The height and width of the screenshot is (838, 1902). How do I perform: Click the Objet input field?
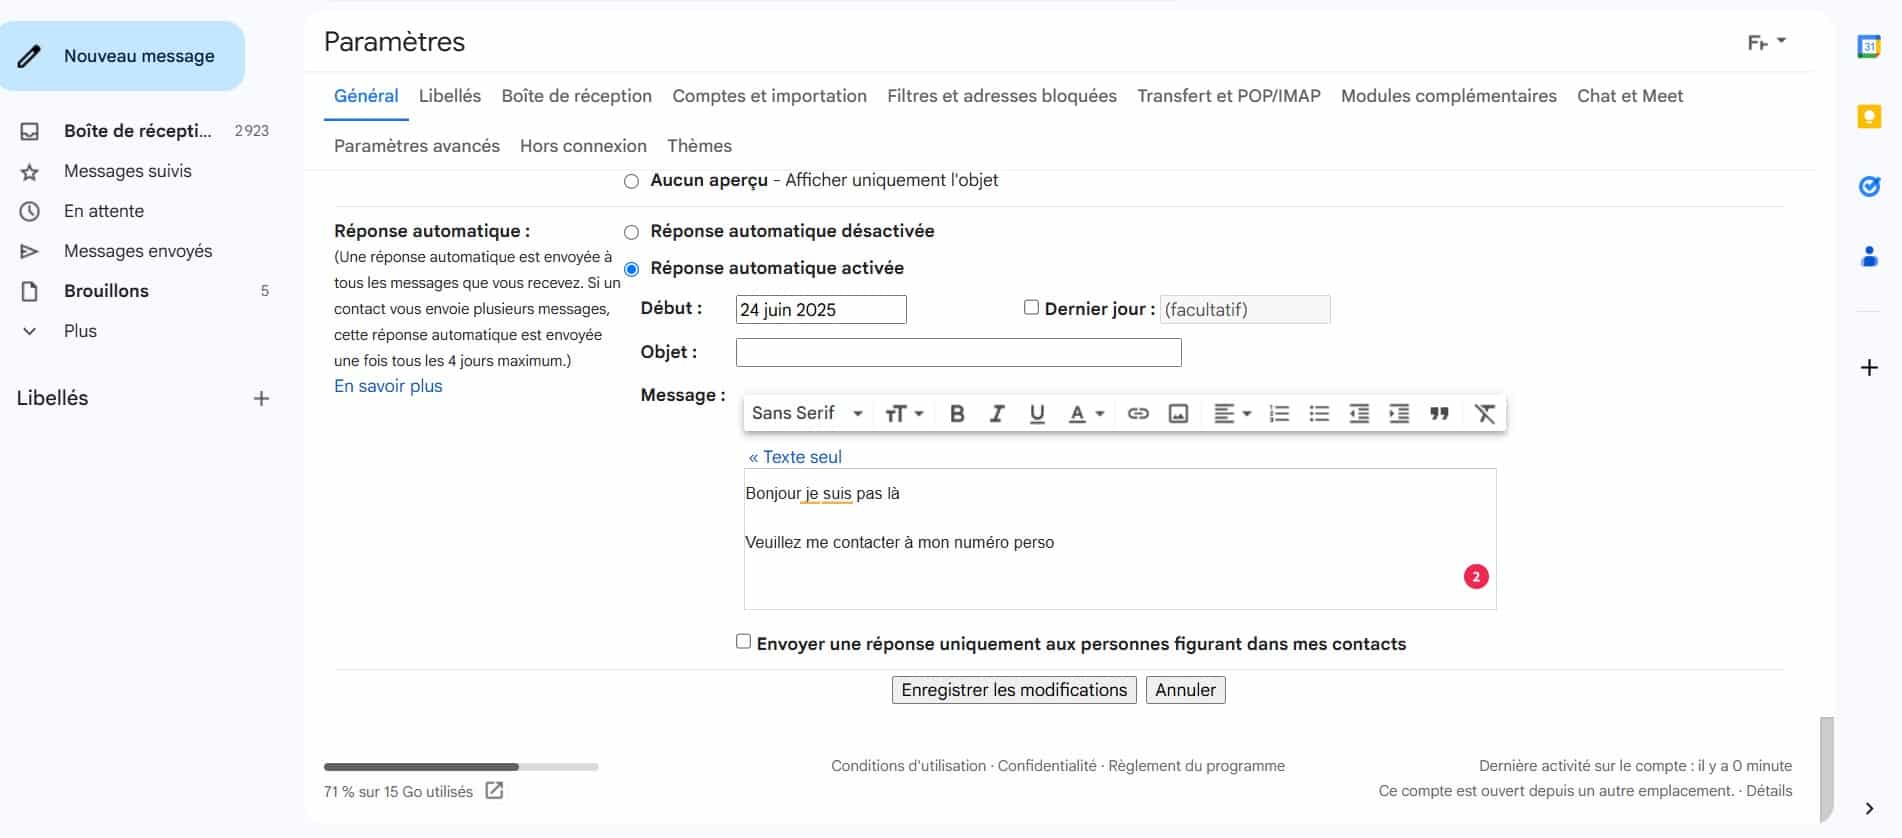tap(959, 352)
